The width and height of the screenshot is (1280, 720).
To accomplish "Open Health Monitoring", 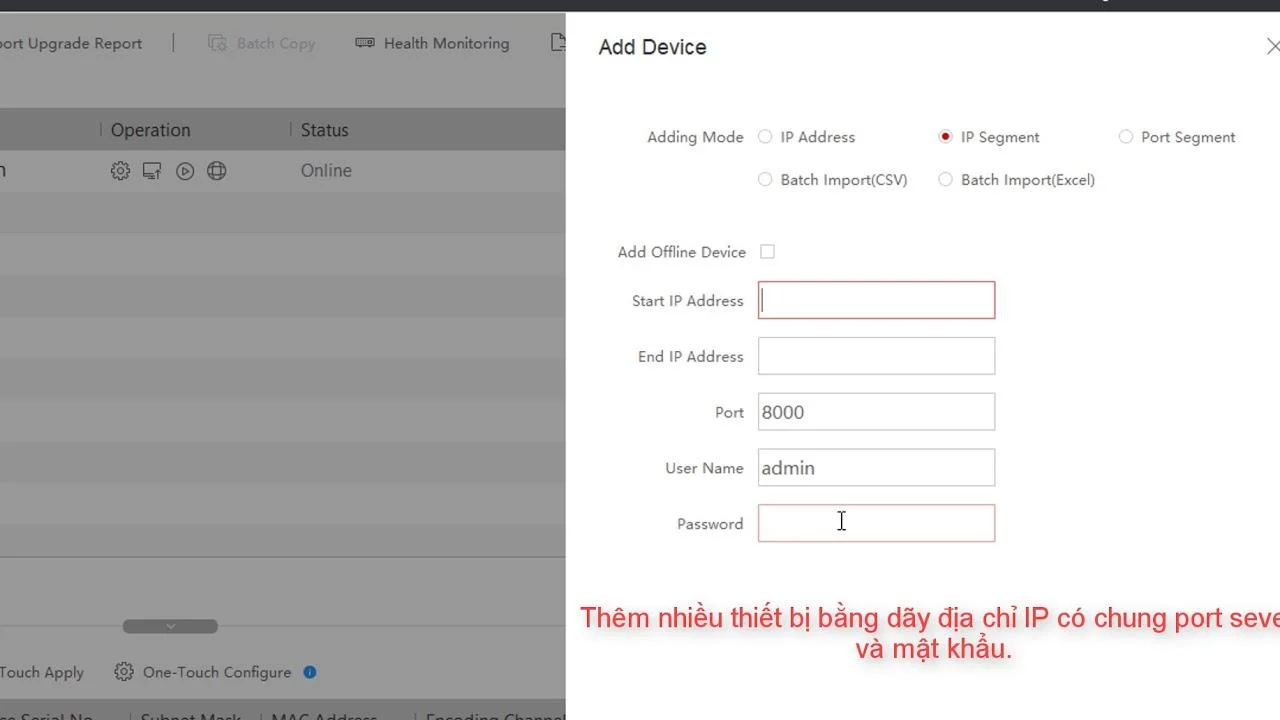I will point(446,44).
